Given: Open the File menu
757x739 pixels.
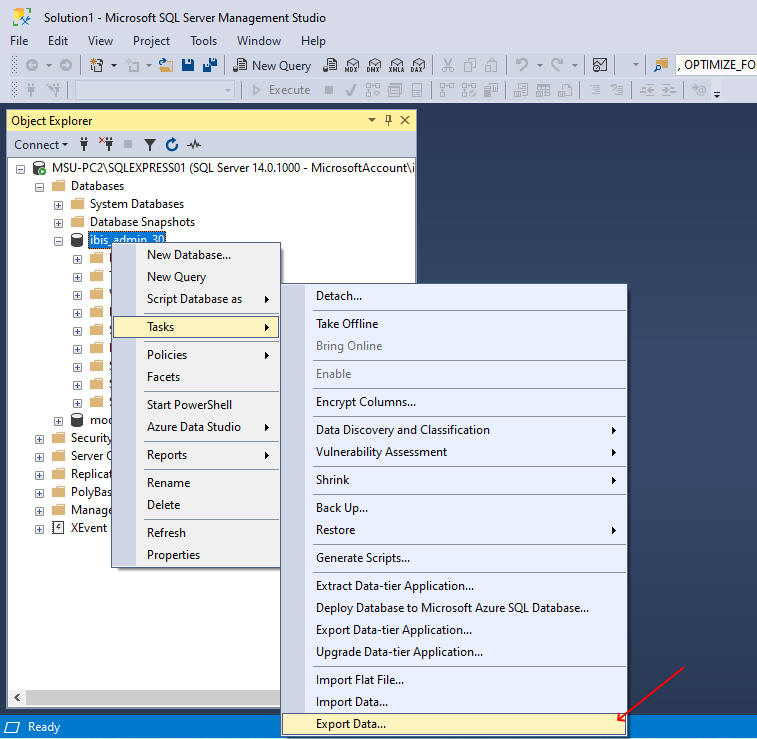Looking at the screenshot, I should [x=19, y=41].
